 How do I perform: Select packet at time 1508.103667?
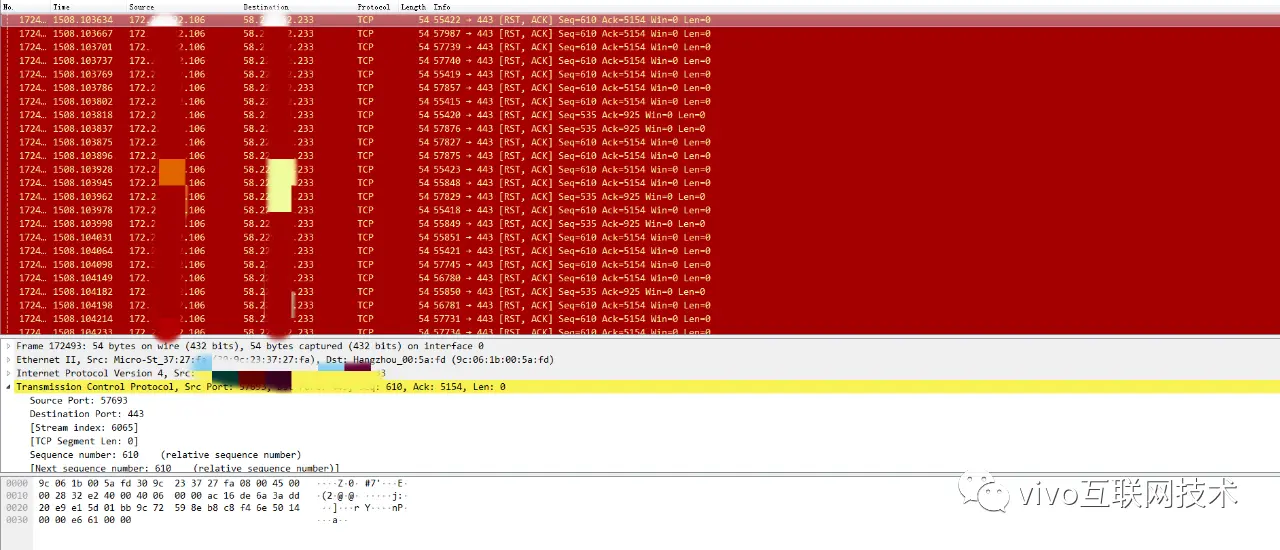pyautogui.click(x=640, y=33)
